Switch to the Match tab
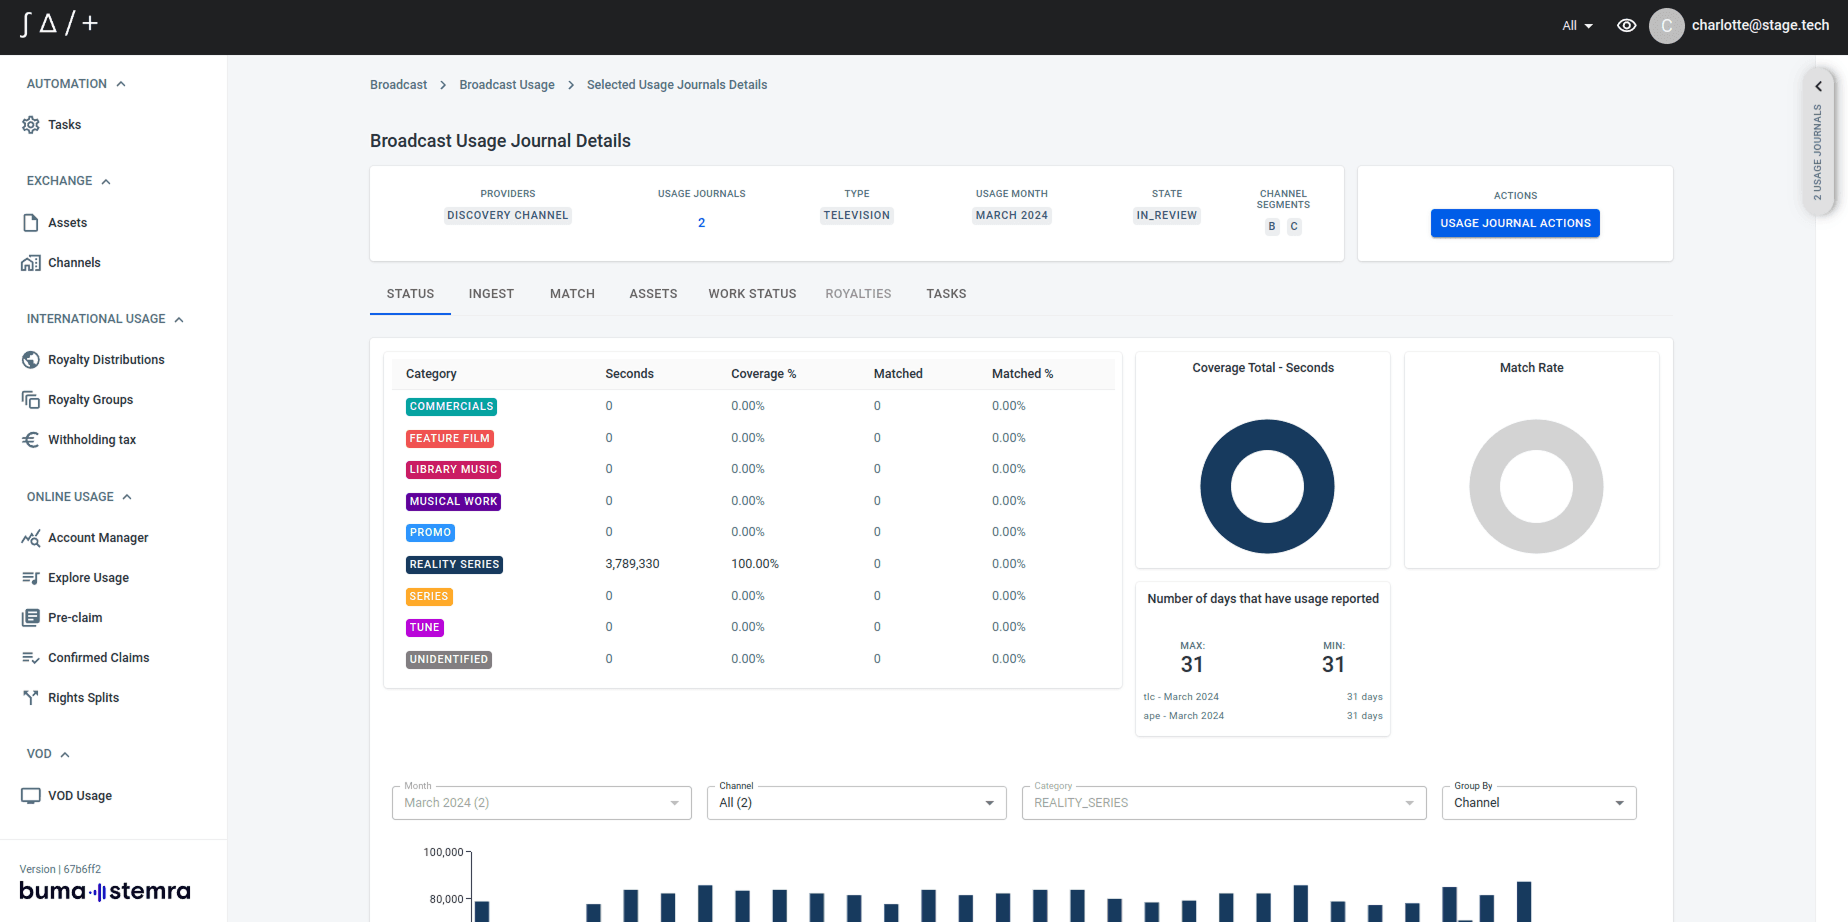The width and height of the screenshot is (1848, 922). [x=572, y=294]
